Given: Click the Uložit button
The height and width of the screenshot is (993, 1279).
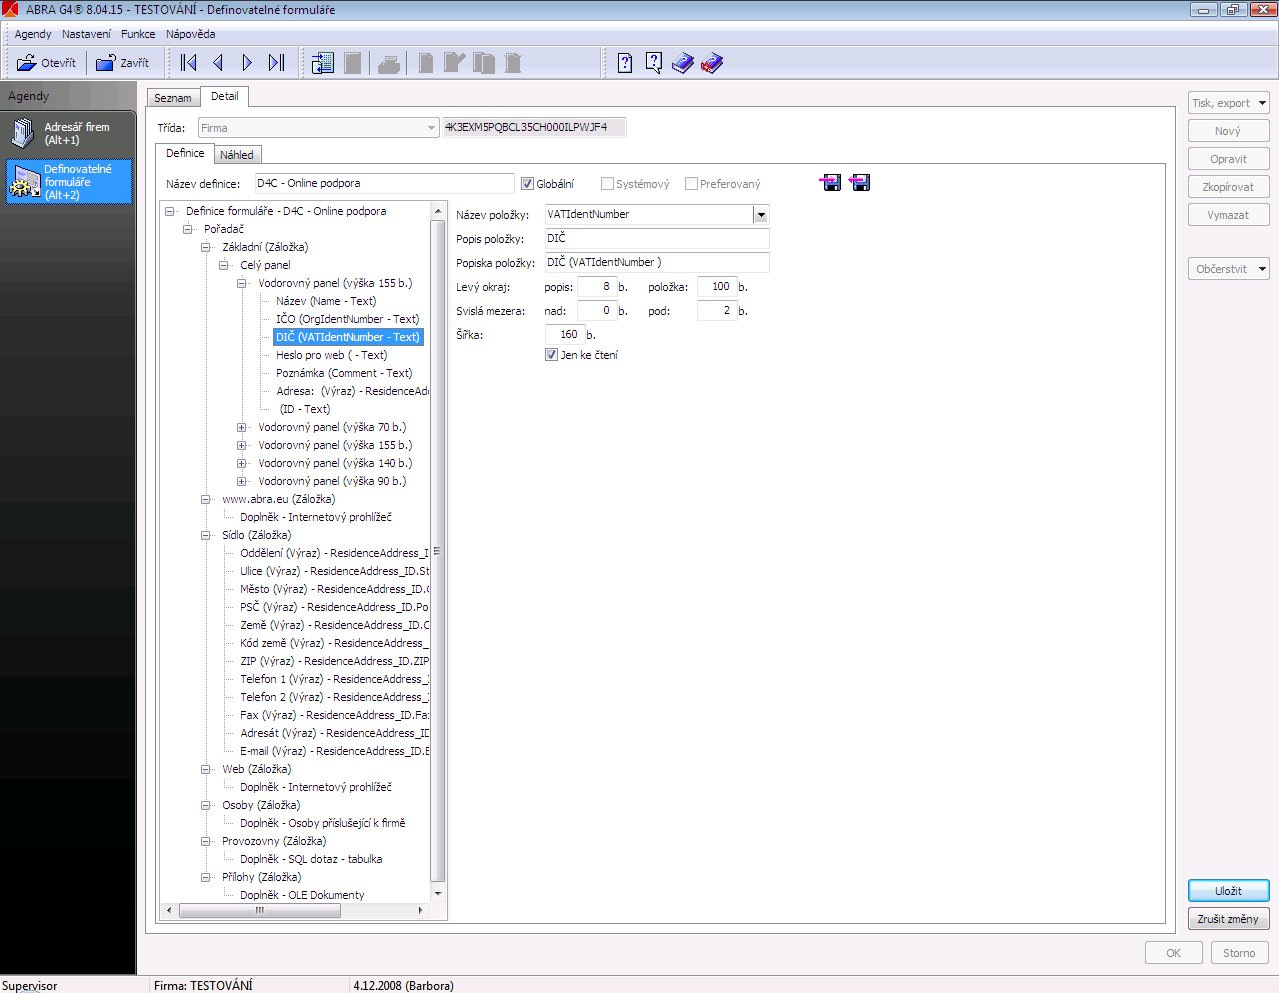Looking at the screenshot, I should click(1229, 891).
